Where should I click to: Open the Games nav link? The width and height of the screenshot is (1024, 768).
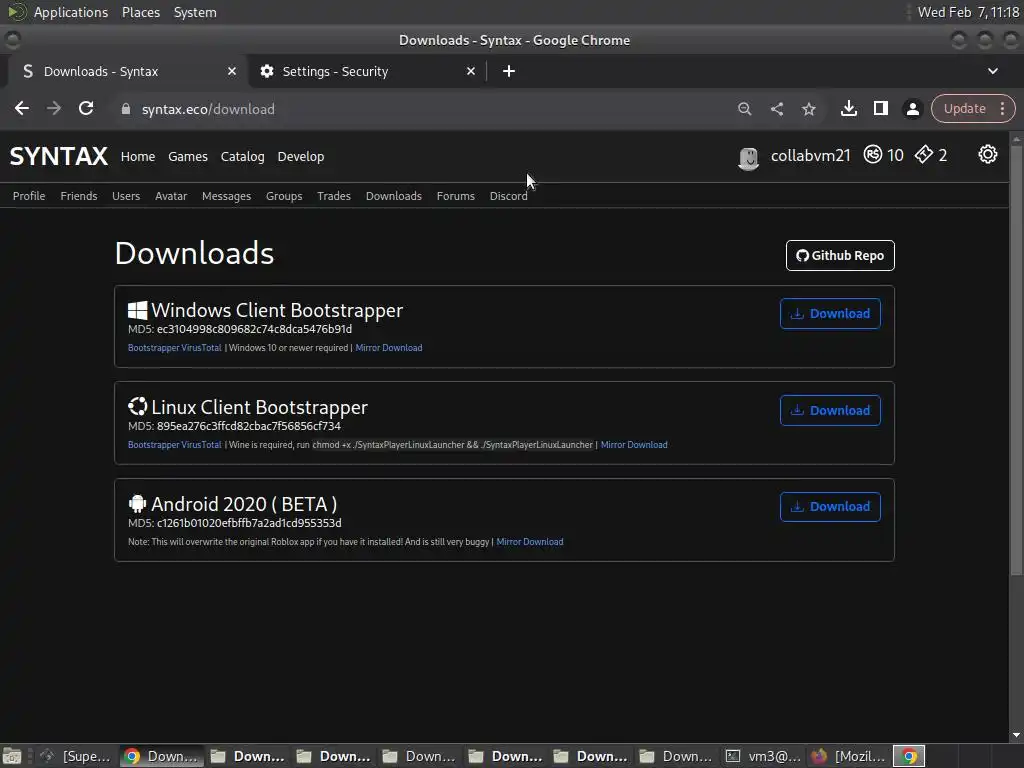(x=187, y=156)
